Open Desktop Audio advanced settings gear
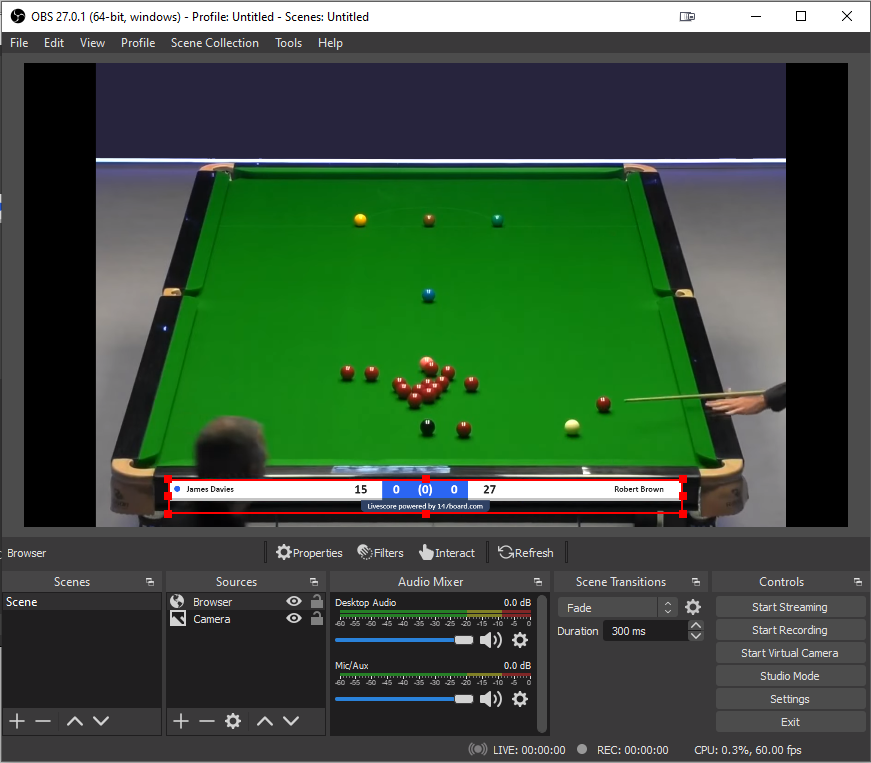The width and height of the screenshot is (871, 763). pyautogui.click(x=519, y=640)
